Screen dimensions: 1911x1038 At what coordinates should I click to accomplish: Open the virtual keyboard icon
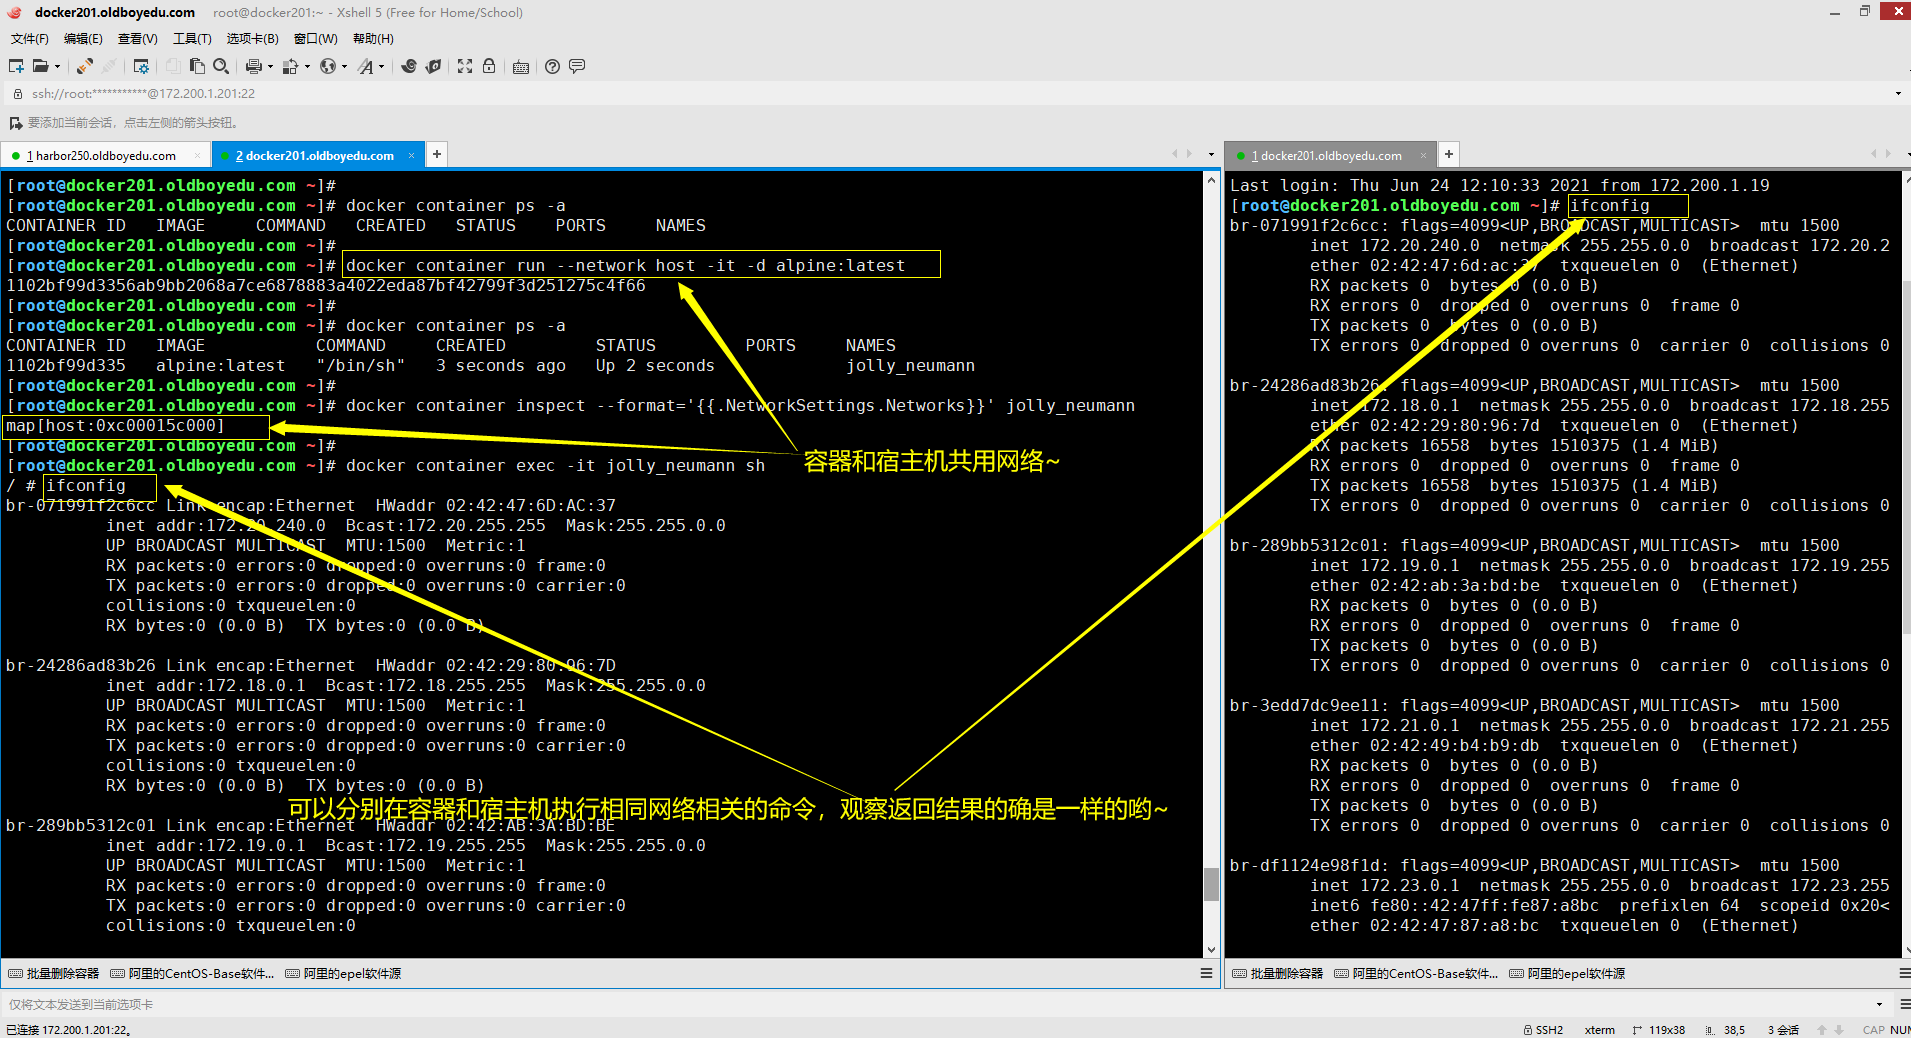pyautogui.click(x=521, y=67)
